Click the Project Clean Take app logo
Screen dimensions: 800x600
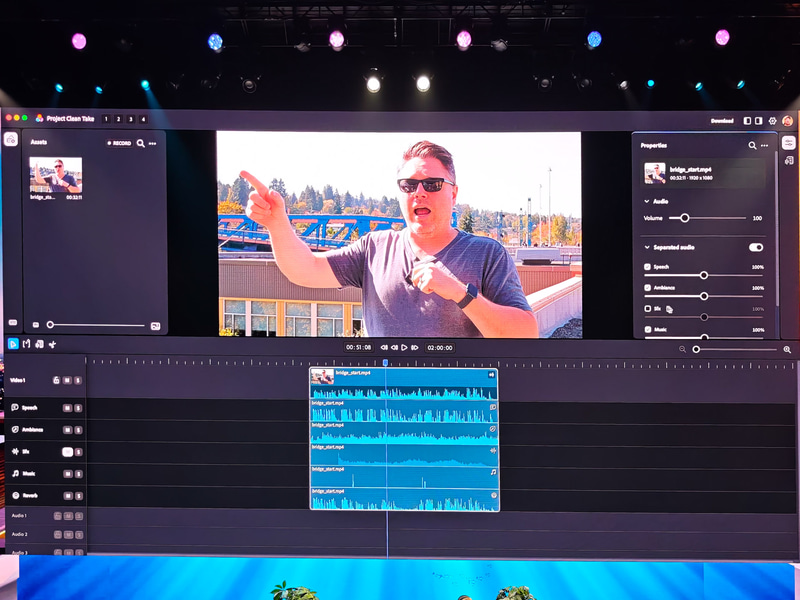pyautogui.click(x=39, y=118)
